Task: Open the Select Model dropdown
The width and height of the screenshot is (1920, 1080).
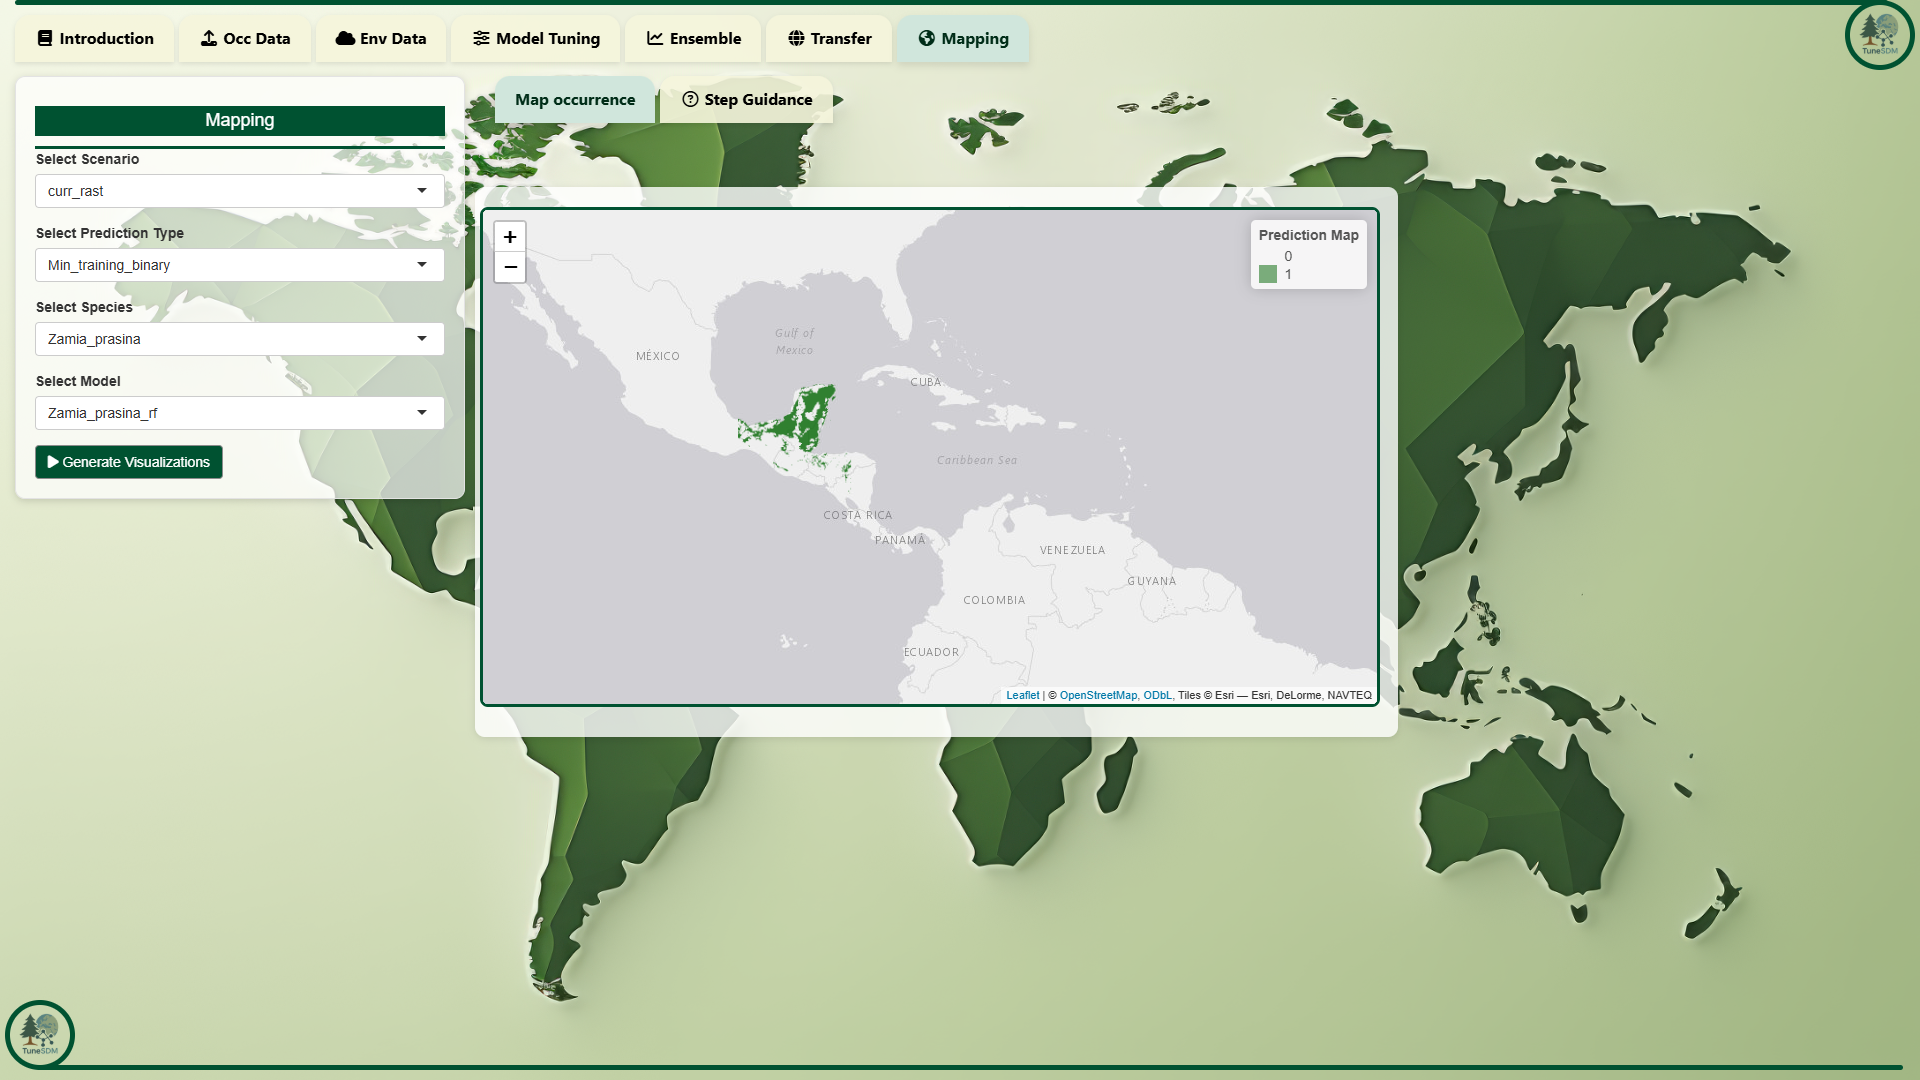Action: pyautogui.click(x=239, y=413)
